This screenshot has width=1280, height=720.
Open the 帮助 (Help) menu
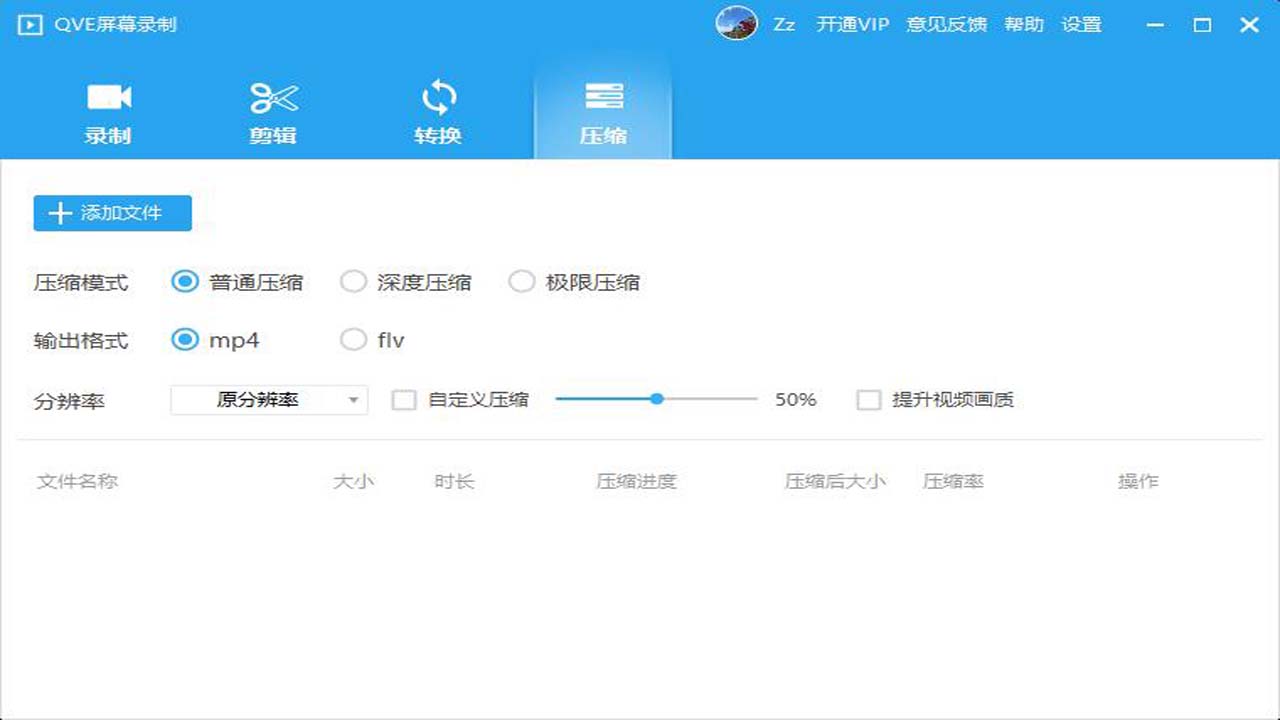click(x=1023, y=24)
